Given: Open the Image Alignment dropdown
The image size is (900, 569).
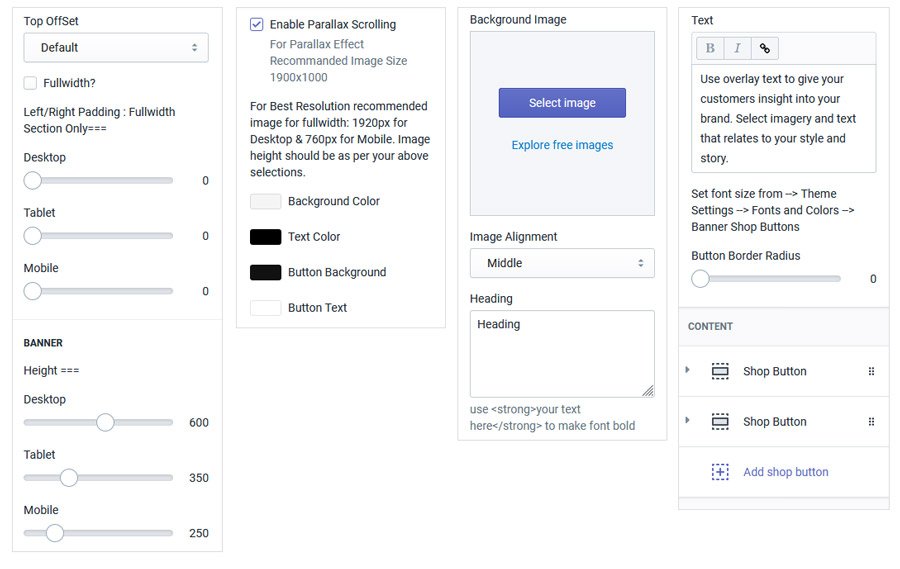Looking at the screenshot, I should (x=562, y=263).
